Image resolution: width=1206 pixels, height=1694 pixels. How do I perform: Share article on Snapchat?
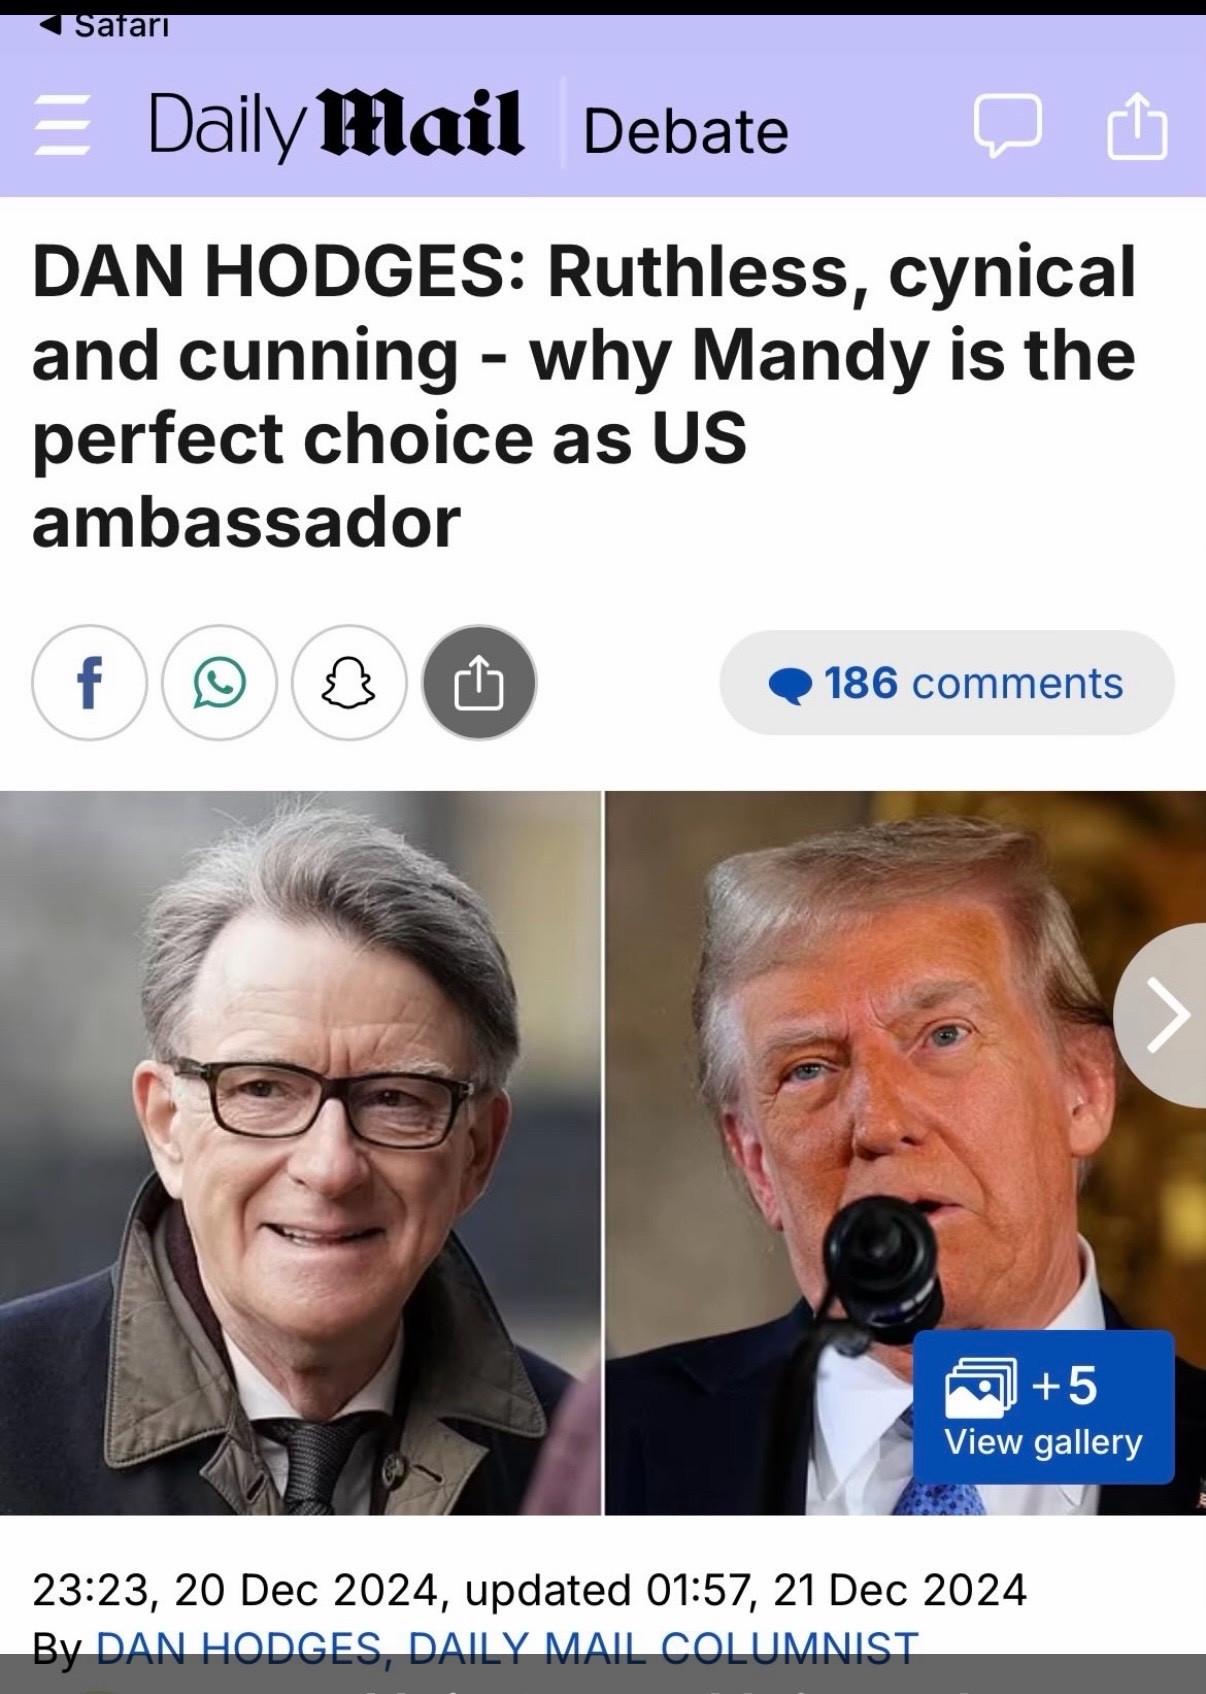pyautogui.click(x=349, y=683)
